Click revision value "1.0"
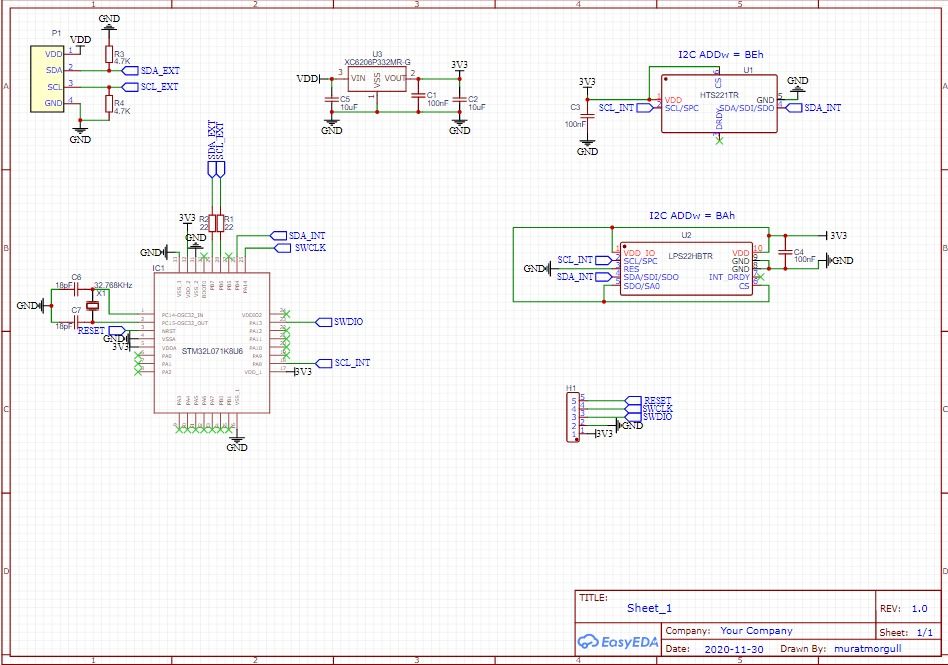 point(920,609)
